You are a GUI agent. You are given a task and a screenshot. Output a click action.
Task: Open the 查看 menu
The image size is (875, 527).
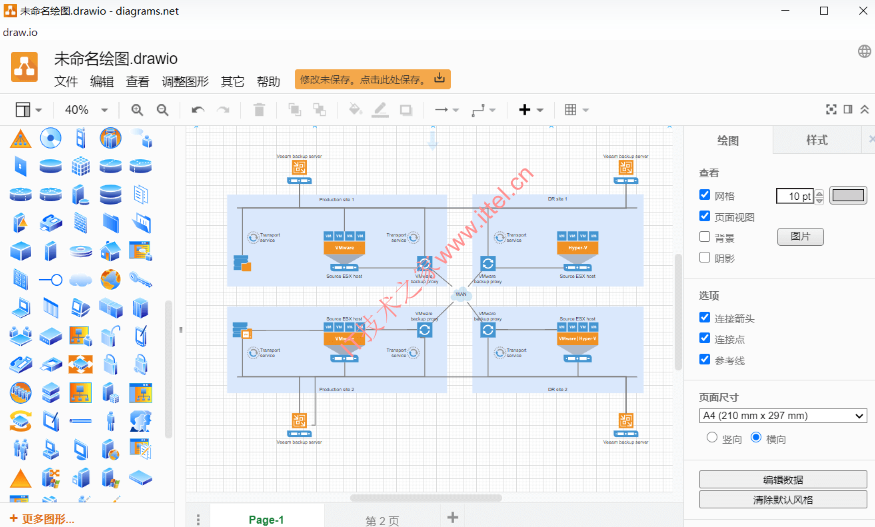pyautogui.click(x=137, y=82)
